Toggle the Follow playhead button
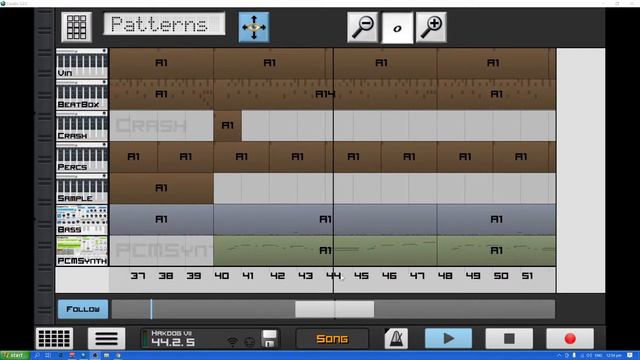Image resolution: width=640 pixels, height=360 pixels. (83, 309)
